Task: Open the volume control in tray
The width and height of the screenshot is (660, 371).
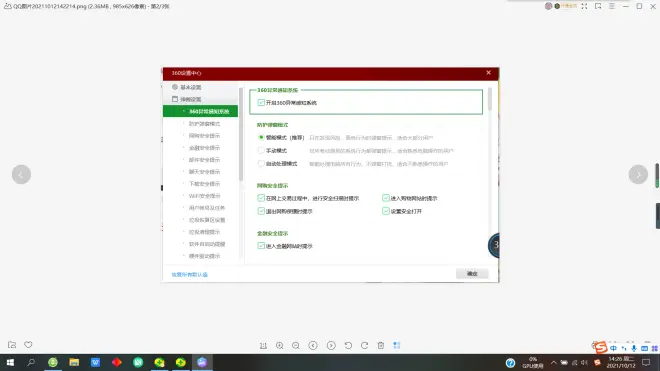Action: [x=584, y=363]
